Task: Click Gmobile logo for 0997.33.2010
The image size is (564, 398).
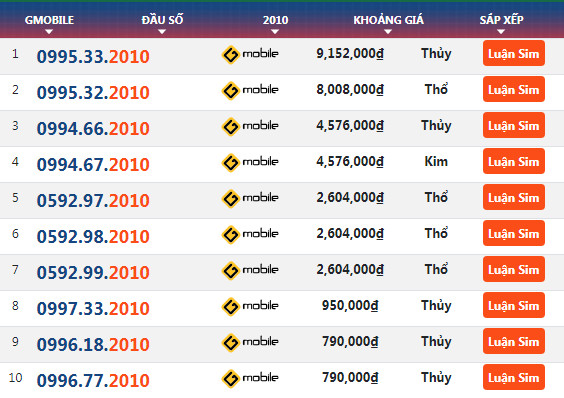Action: [x=250, y=307]
